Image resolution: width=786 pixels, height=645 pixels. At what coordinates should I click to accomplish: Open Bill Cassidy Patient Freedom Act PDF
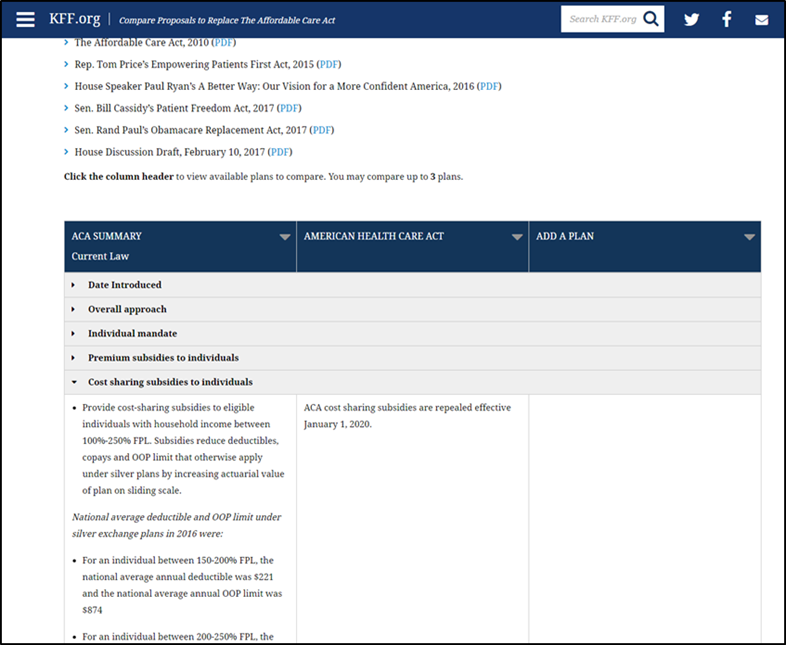click(289, 108)
